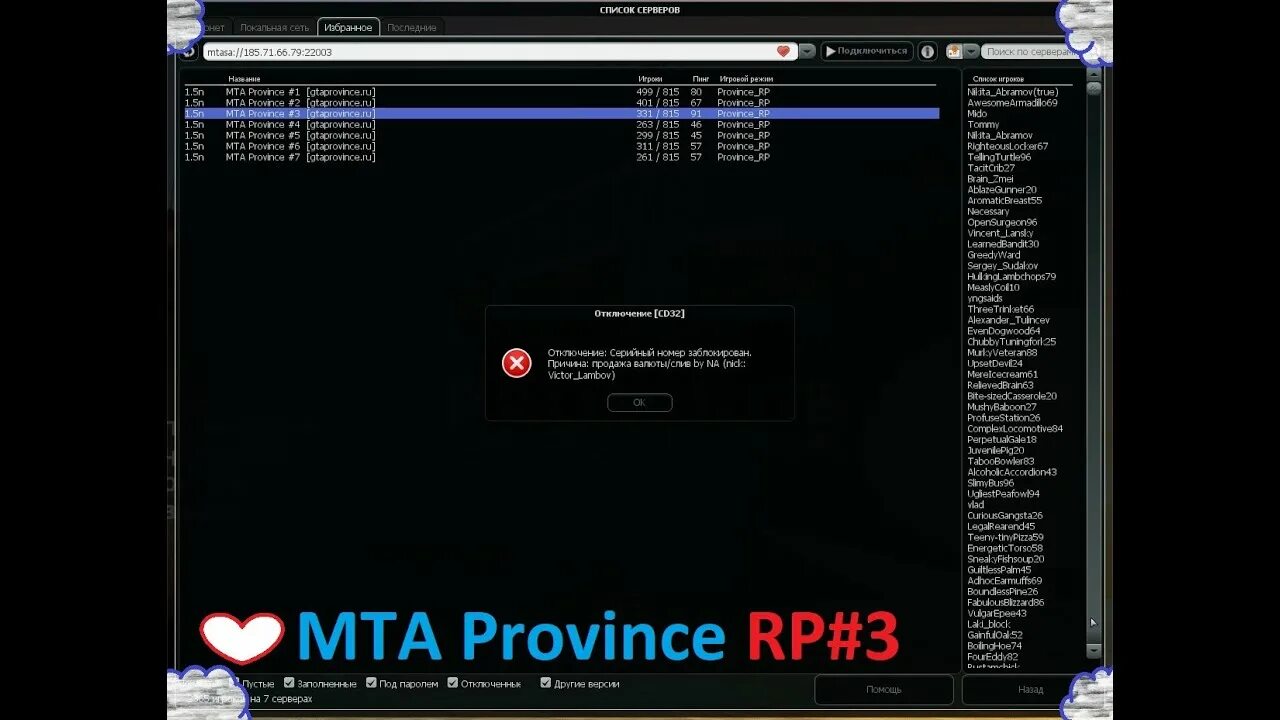The height and width of the screenshot is (720, 1280).
Task: Click player MeaslyCoil10 in list
Action: [994, 288]
